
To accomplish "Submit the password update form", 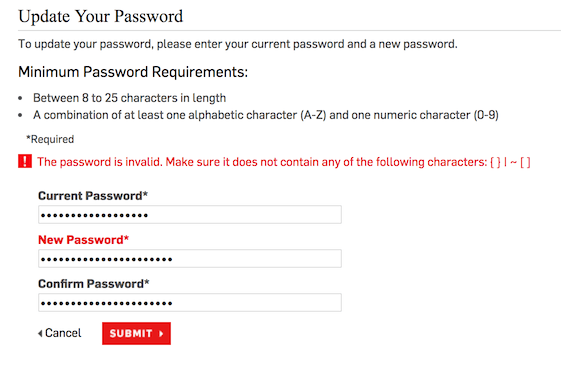I will click(x=136, y=333).
